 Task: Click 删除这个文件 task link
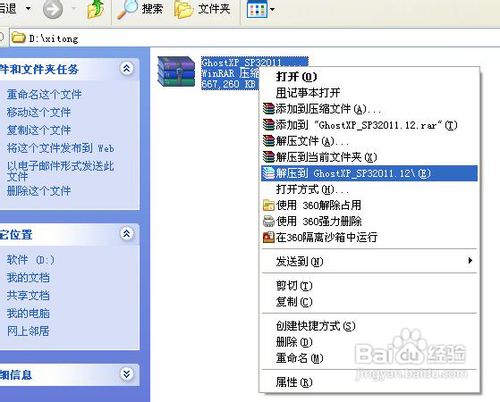tap(39, 191)
